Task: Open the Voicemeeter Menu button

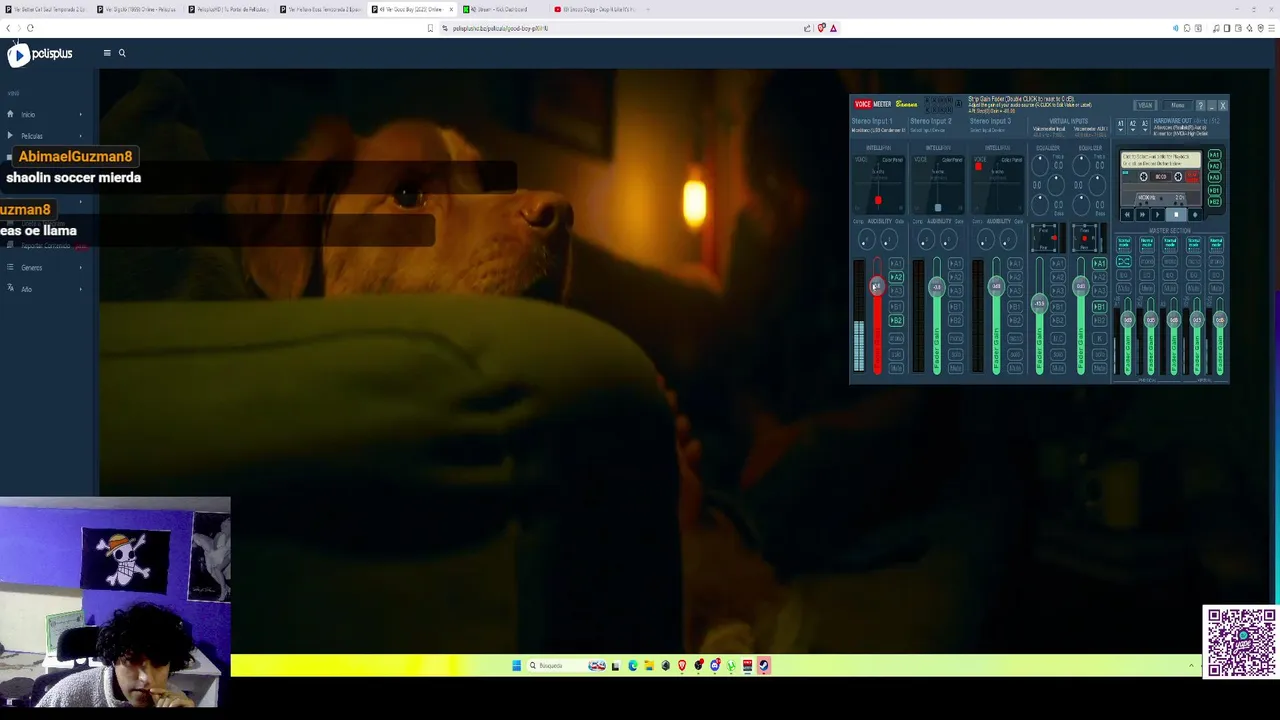Action: (1178, 105)
